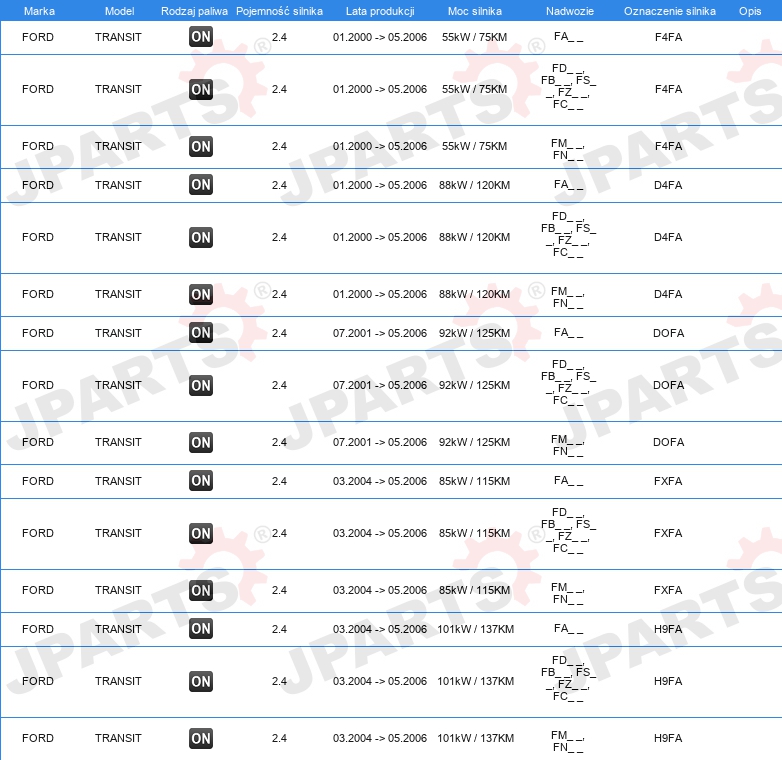Click the Oznaczenie silnika column header
This screenshot has height=760, width=782.
click(x=669, y=11)
